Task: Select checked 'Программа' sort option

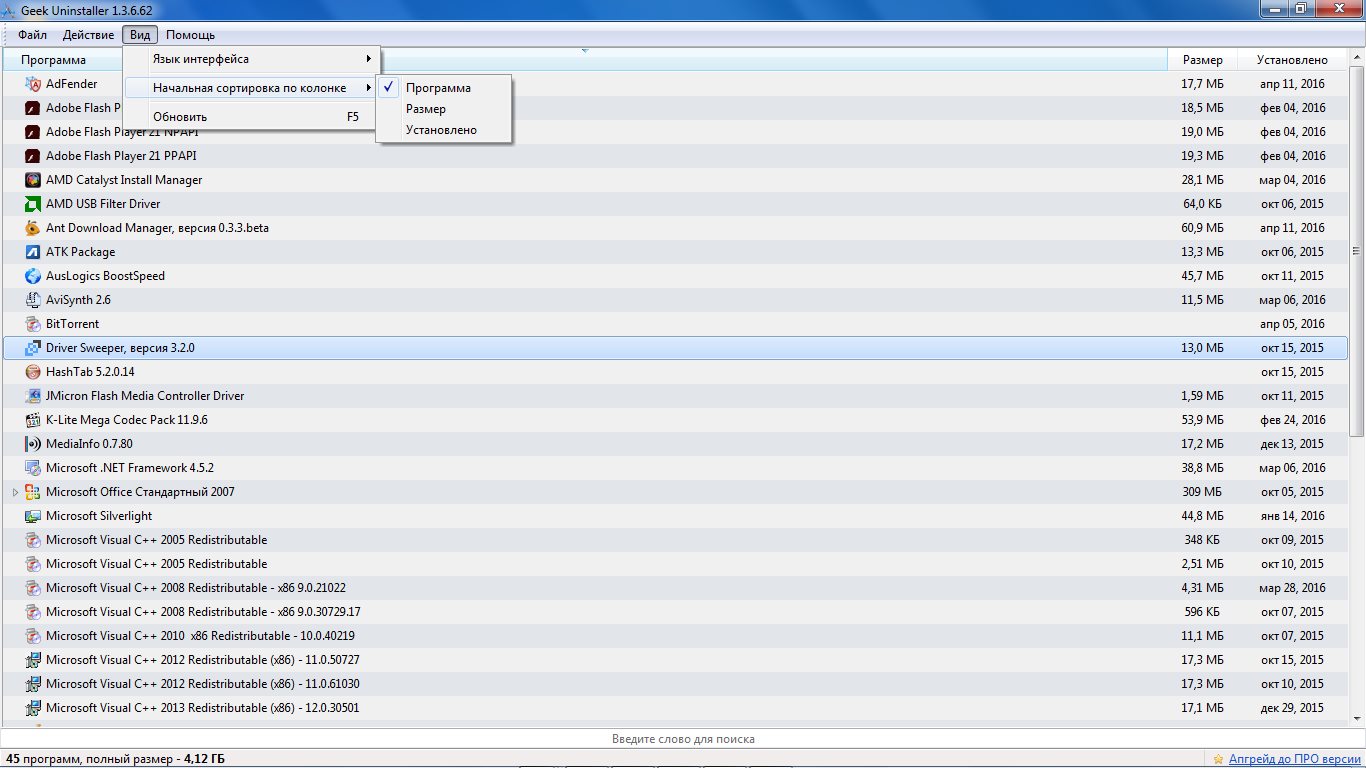Action: coord(438,88)
